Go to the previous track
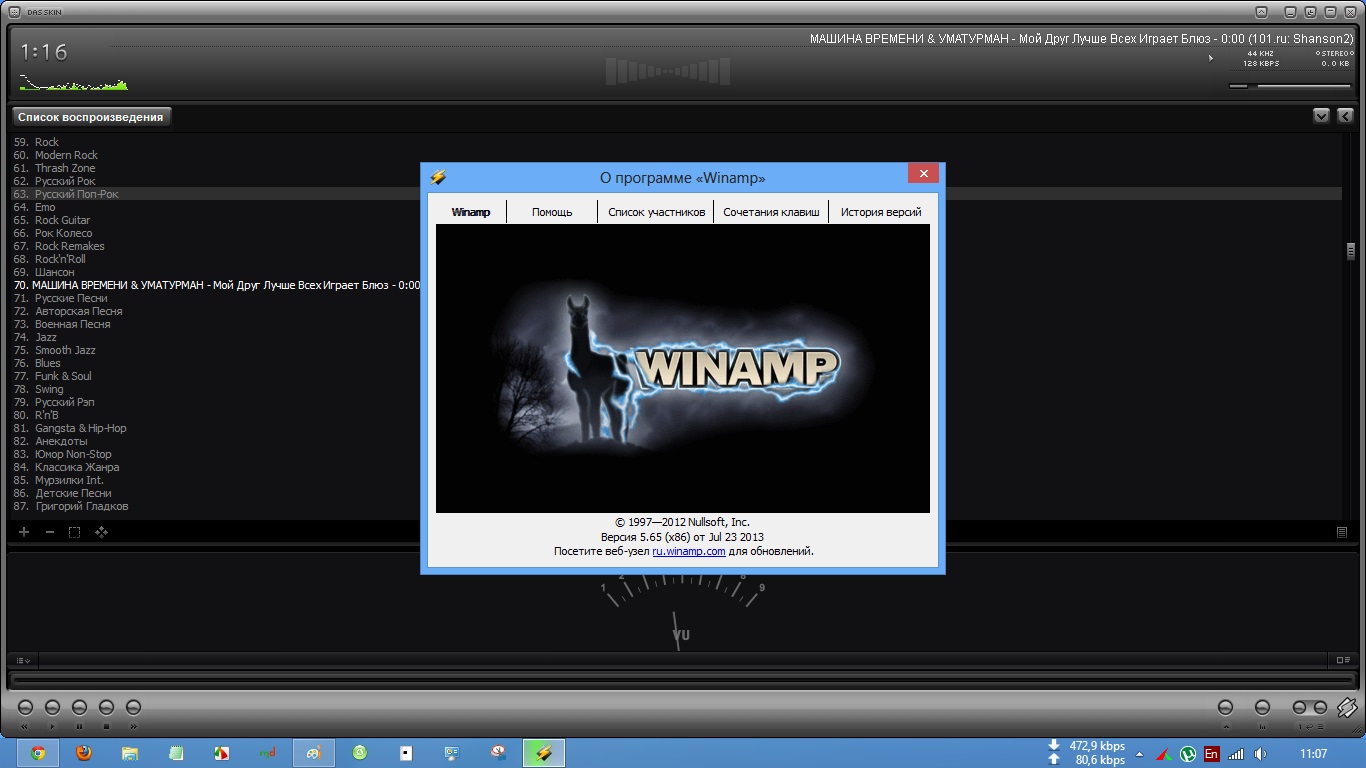1366x768 pixels. 25,708
